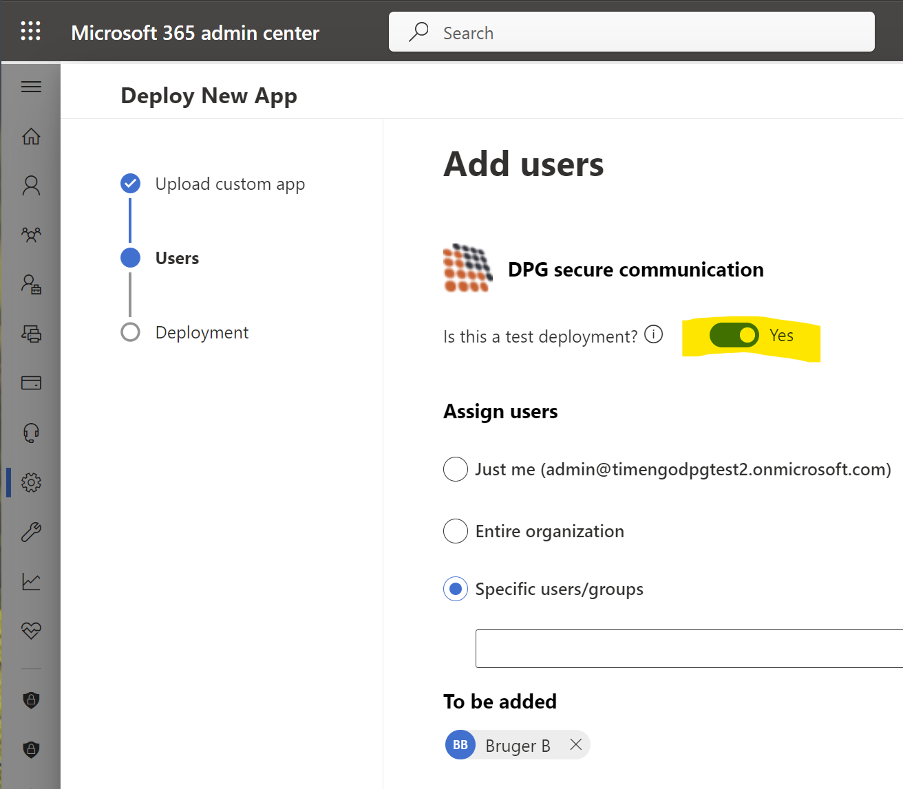This screenshot has height=790, width=904.
Task: Open the Reports chart icon
Action: point(31,581)
